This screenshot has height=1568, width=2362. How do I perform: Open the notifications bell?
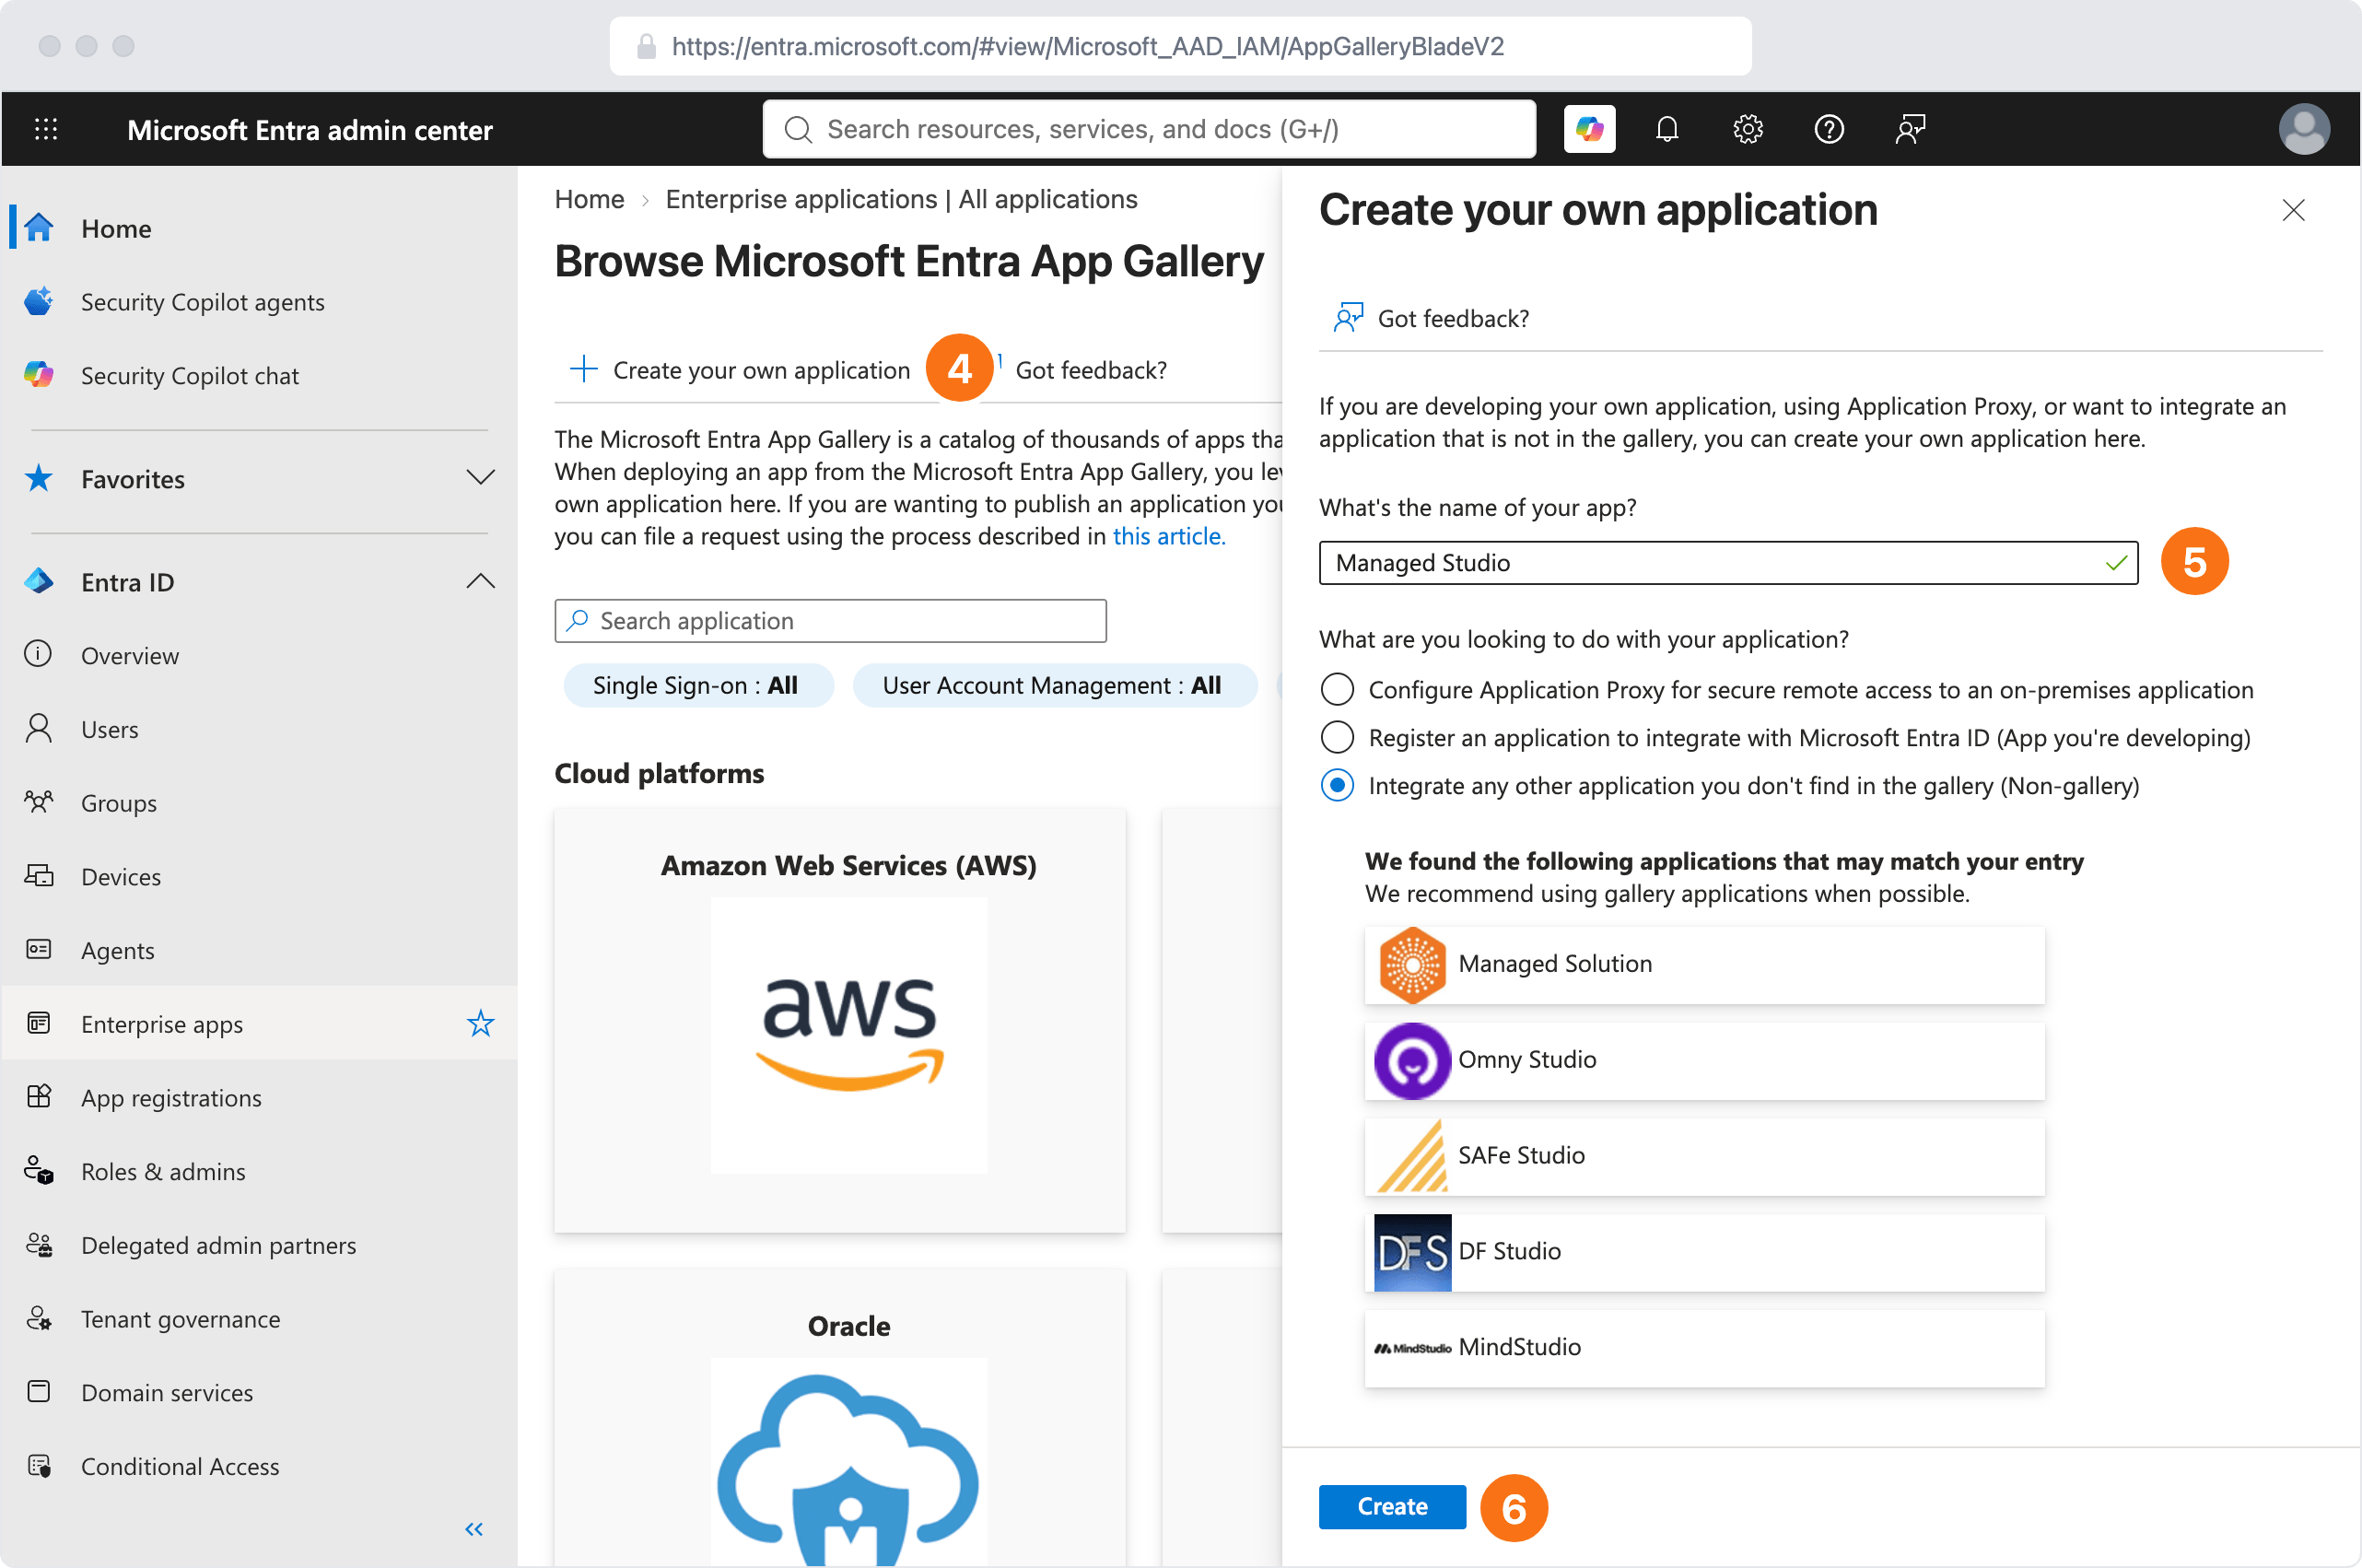pyautogui.click(x=1666, y=129)
